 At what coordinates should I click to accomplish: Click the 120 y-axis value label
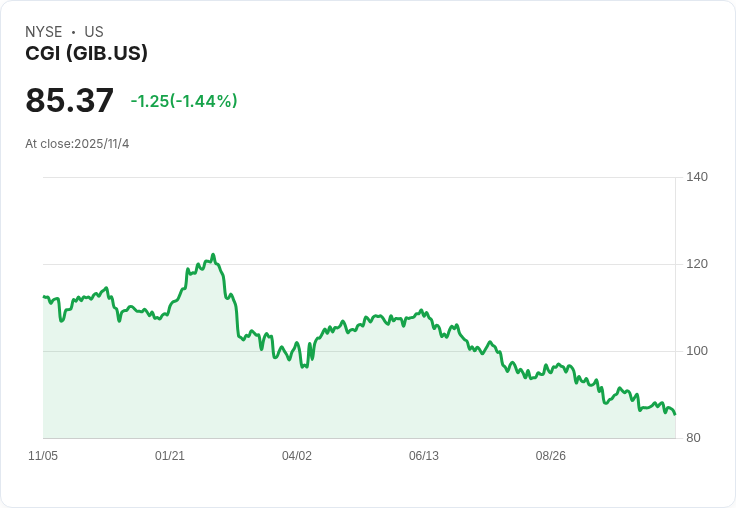point(697,264)
